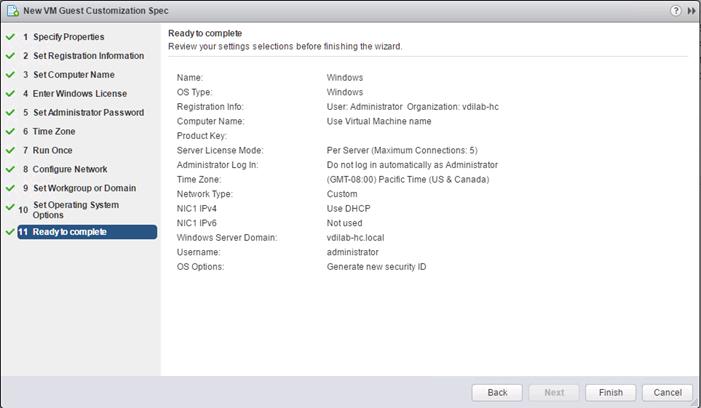701x408 pixels.
Task: Click the 'New VM Guest Customization Spec' title
Action: pyautogui.click(x=96, y=11)
